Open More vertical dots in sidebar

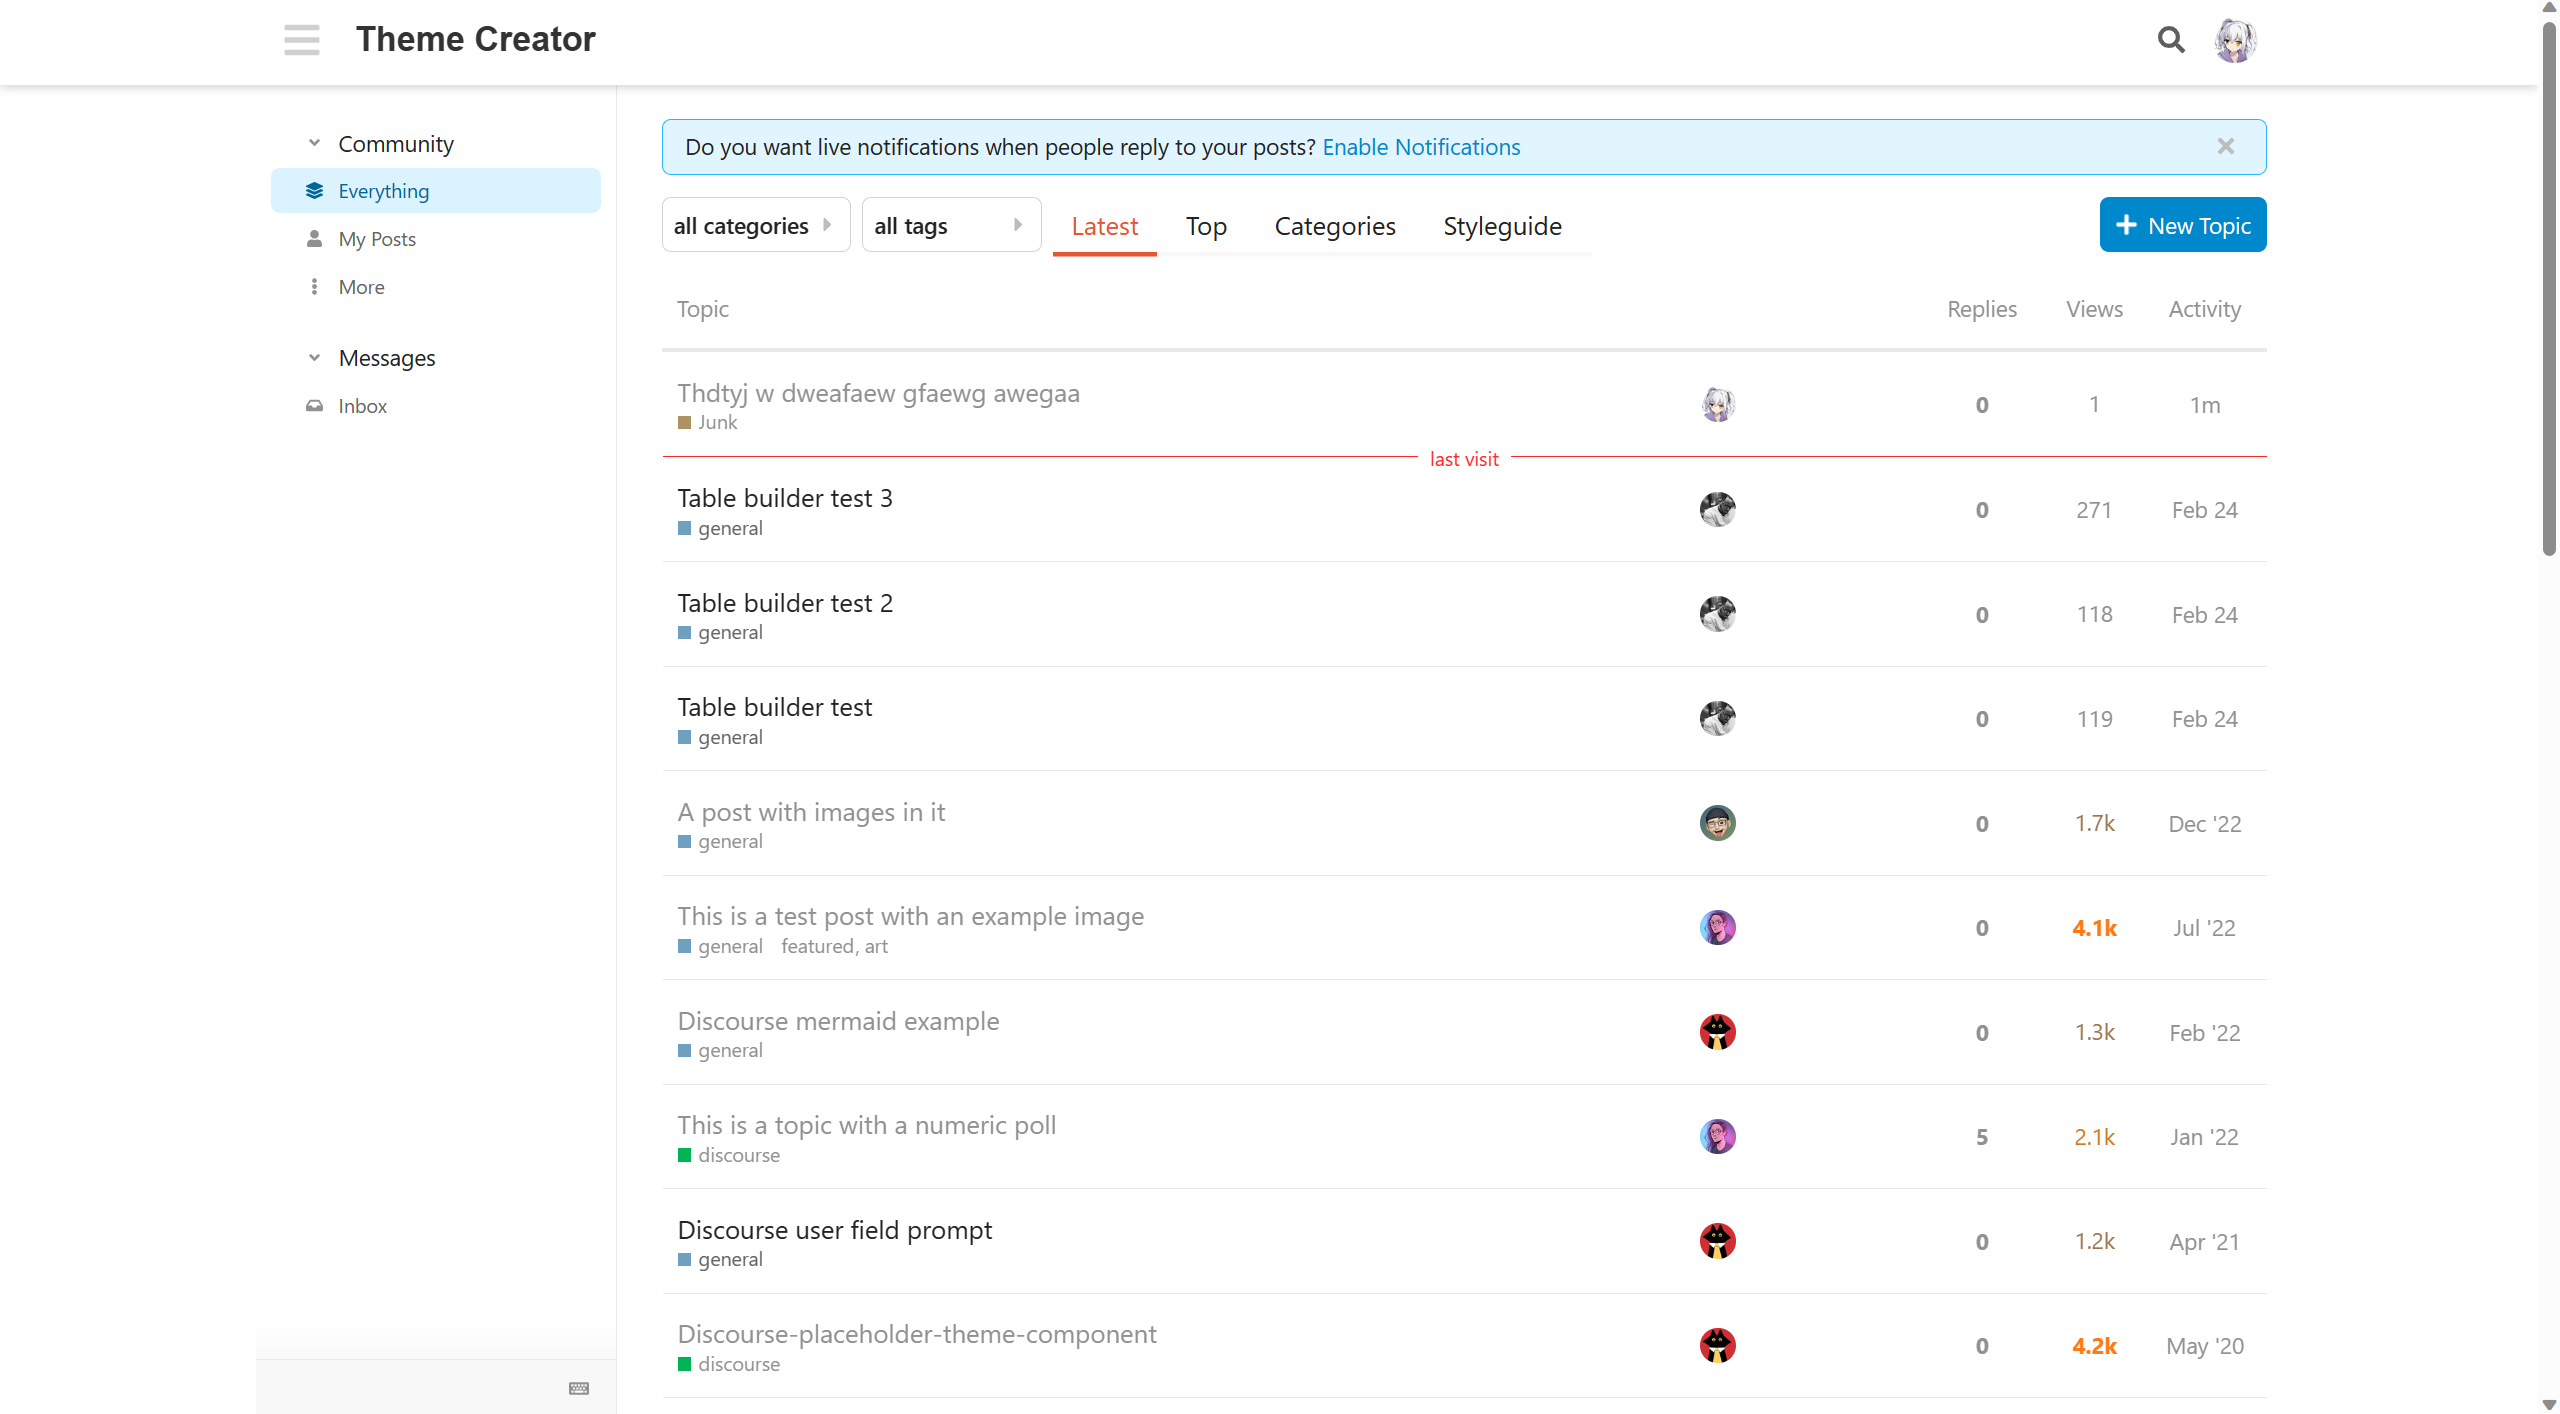coord(314,287)
